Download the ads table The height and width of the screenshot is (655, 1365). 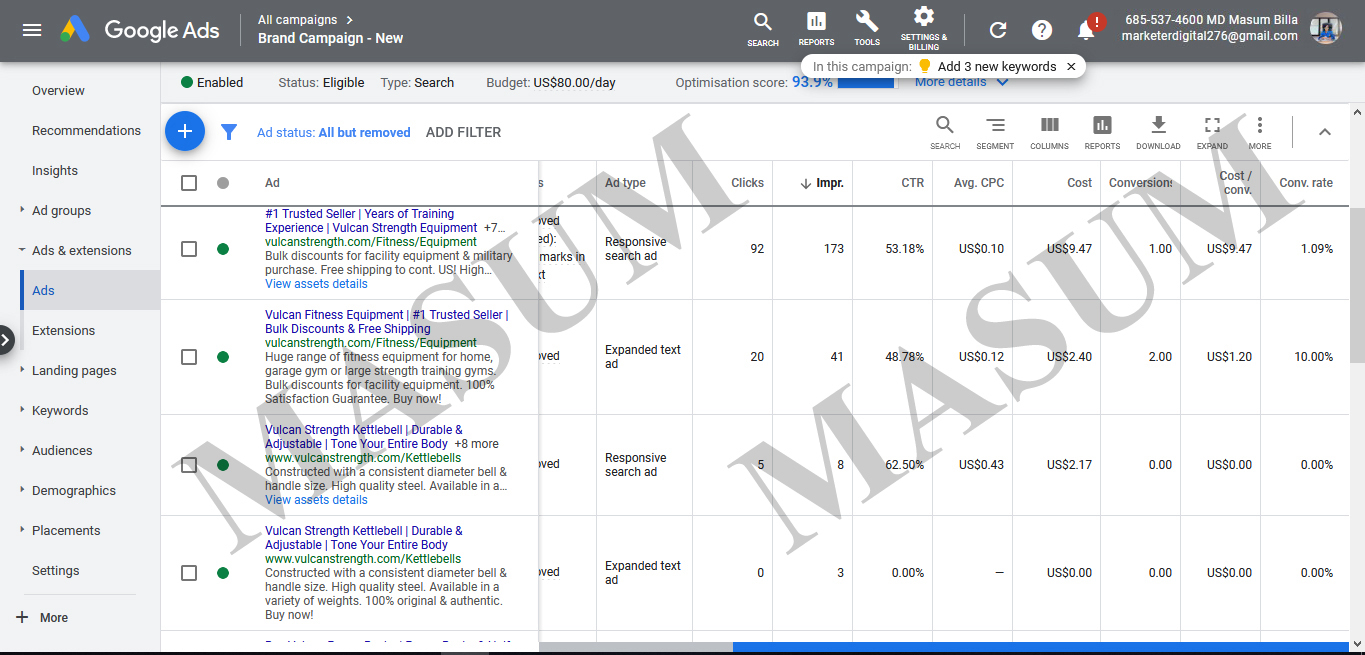[1158, 132]
